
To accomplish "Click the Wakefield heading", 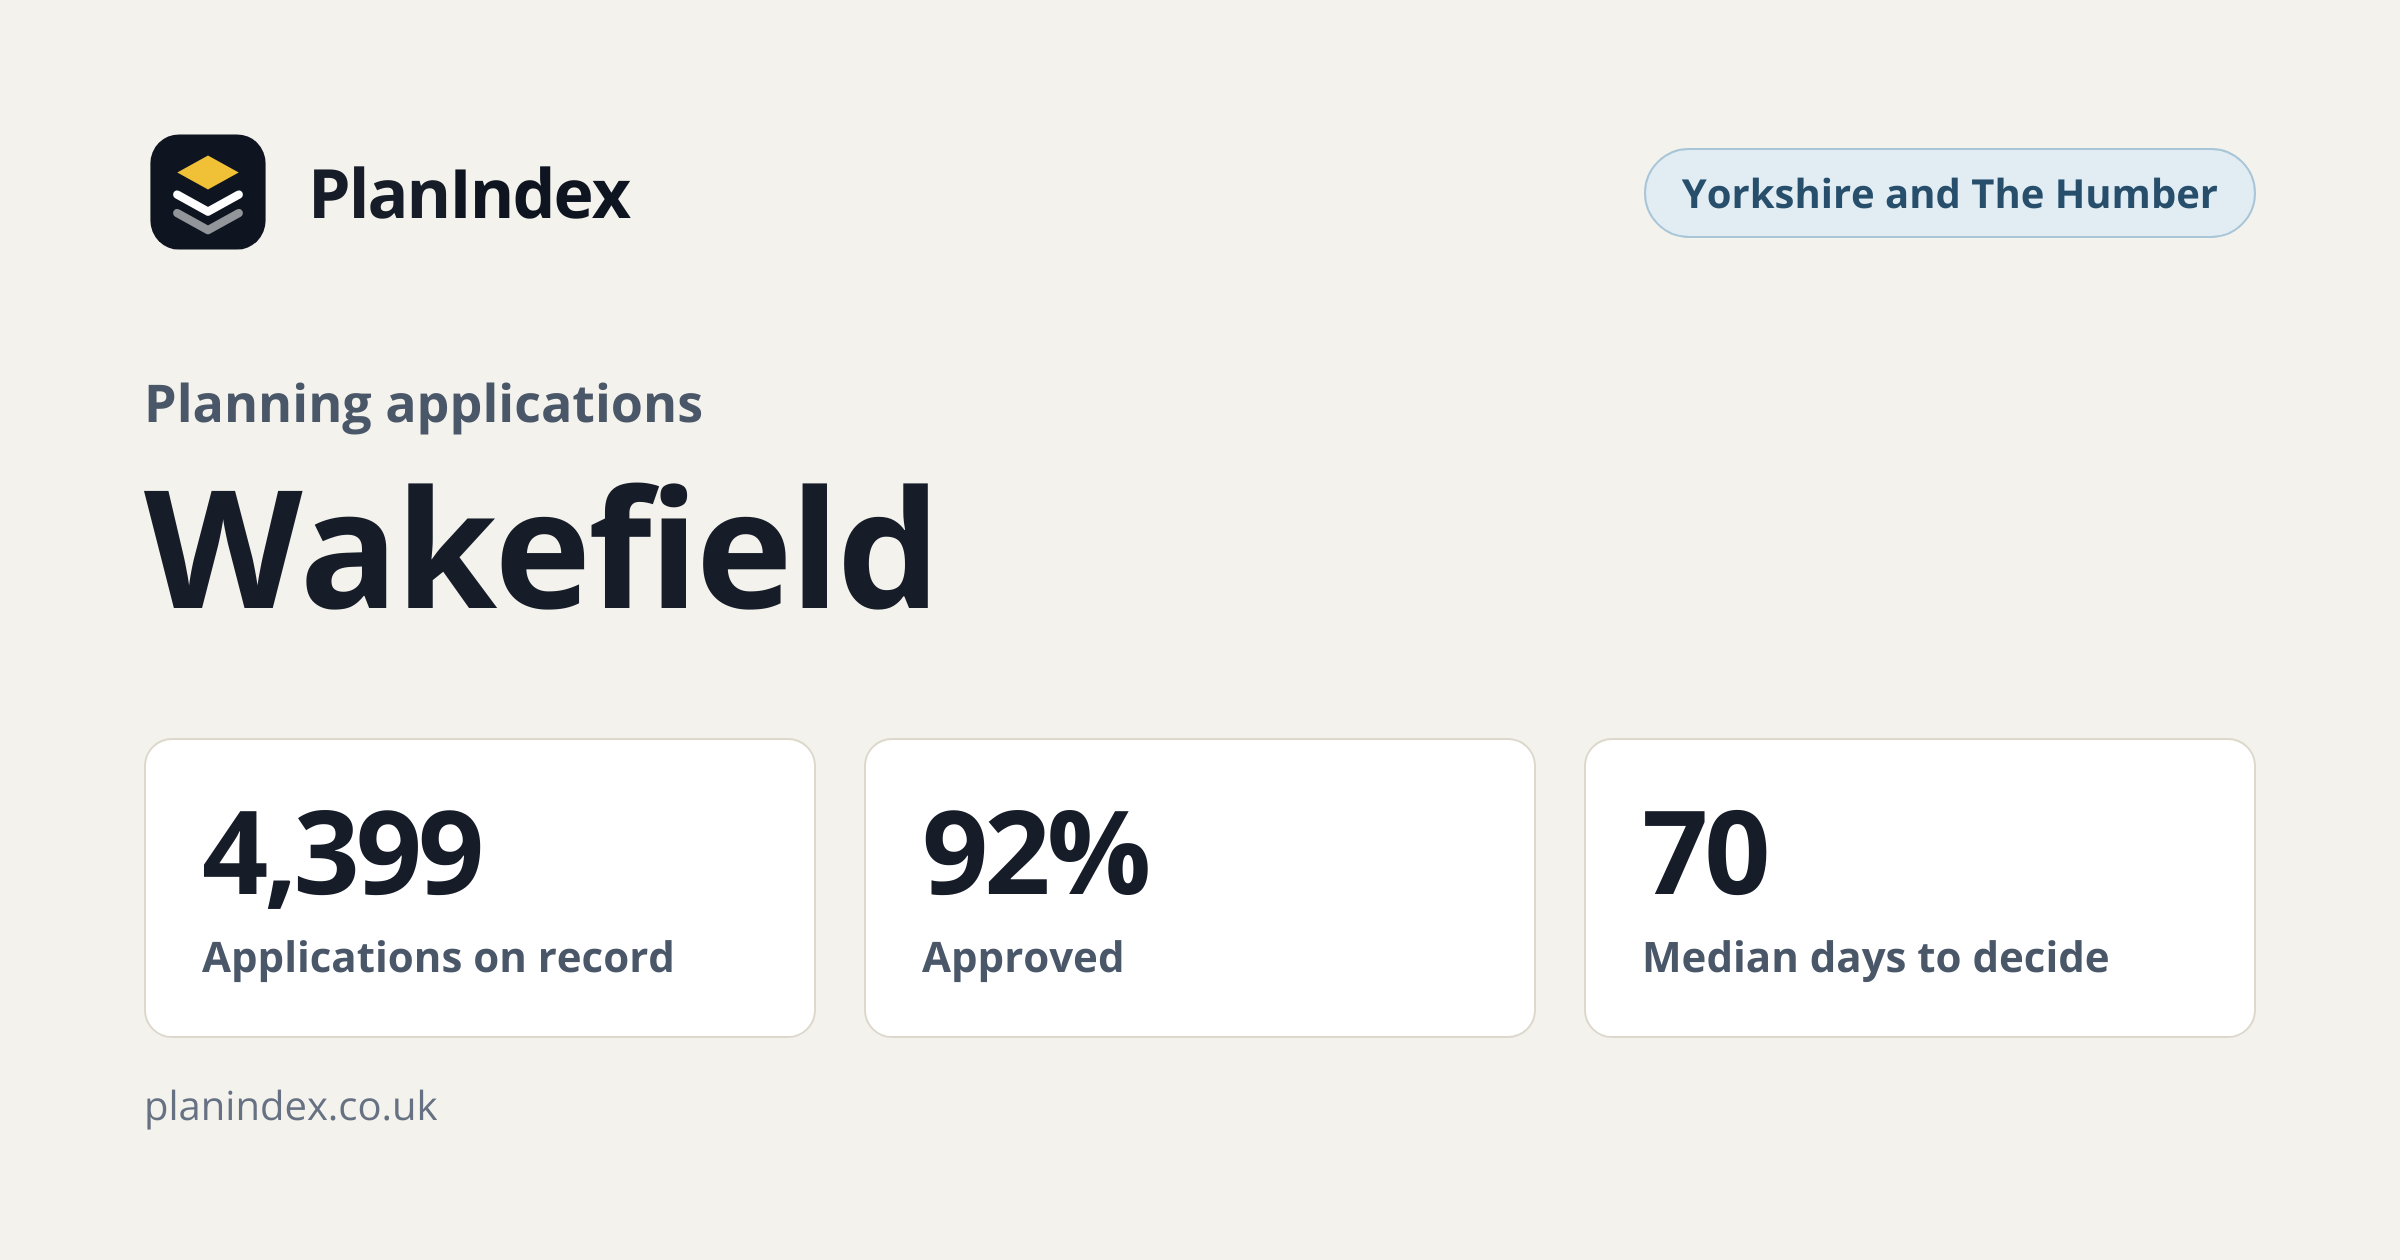I will [x=540, y=547].
